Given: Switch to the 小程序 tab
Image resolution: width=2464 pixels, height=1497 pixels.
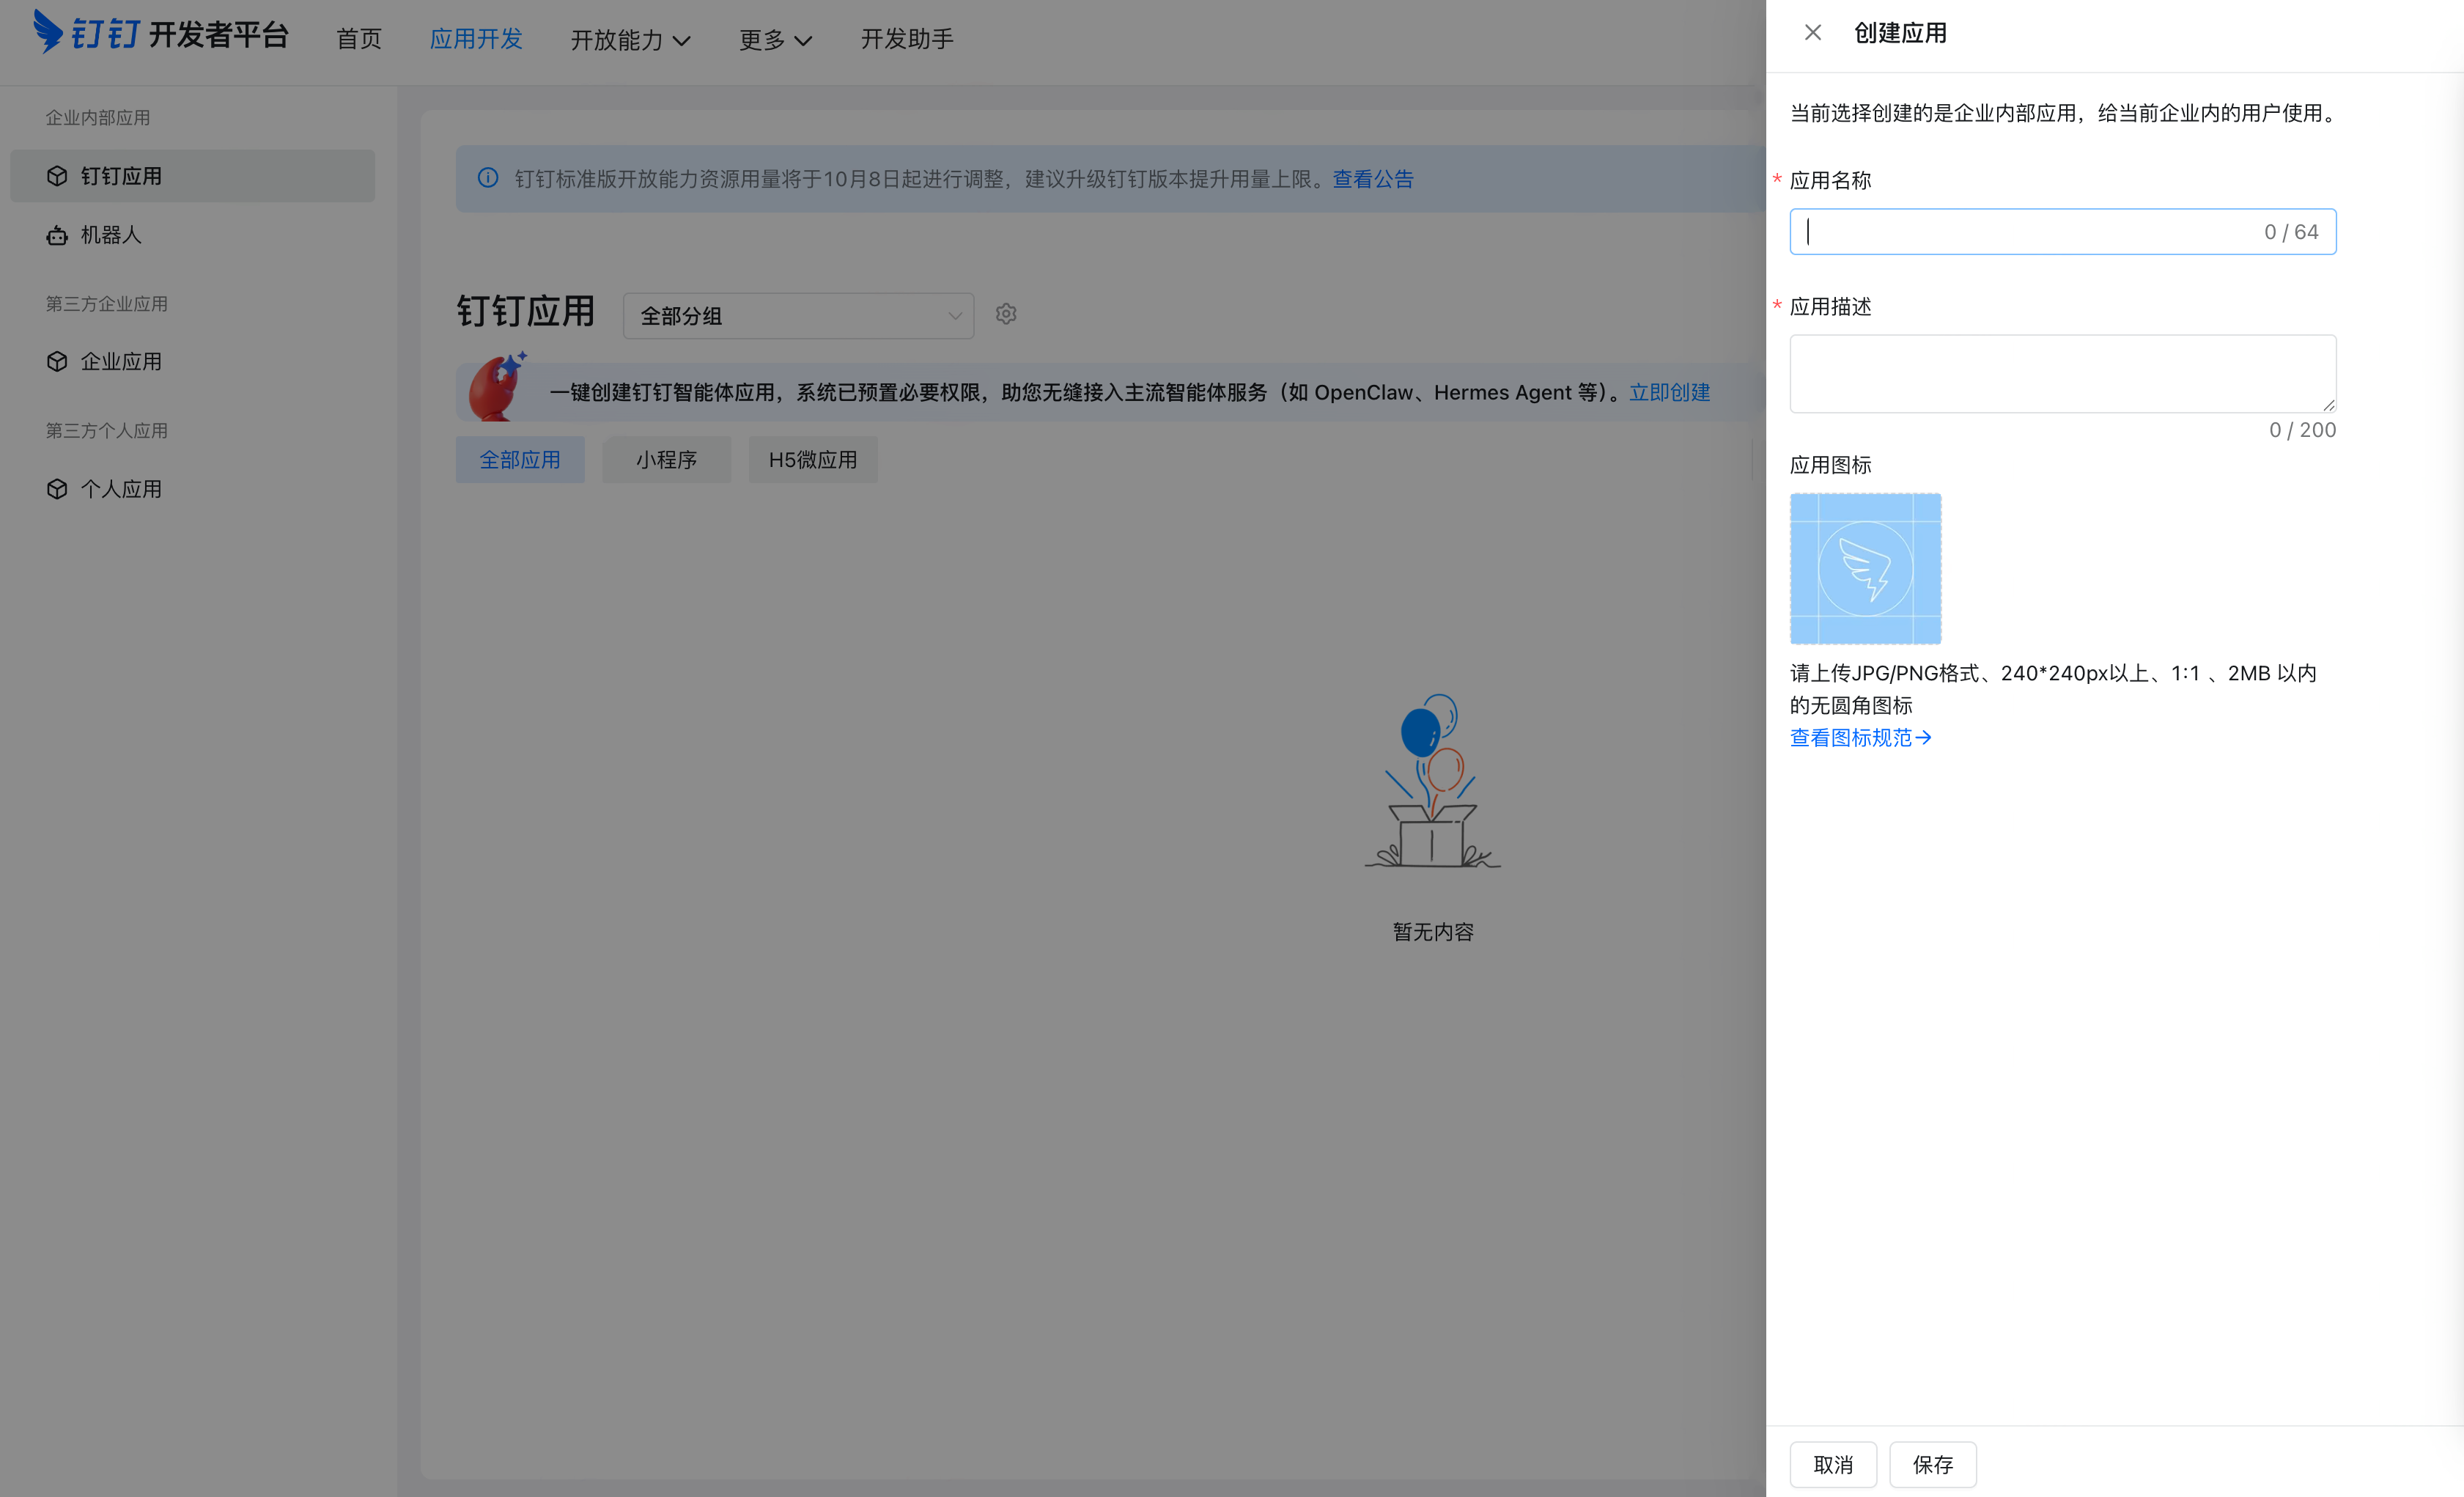Looking at the screenshot, I should click(666, 460).
